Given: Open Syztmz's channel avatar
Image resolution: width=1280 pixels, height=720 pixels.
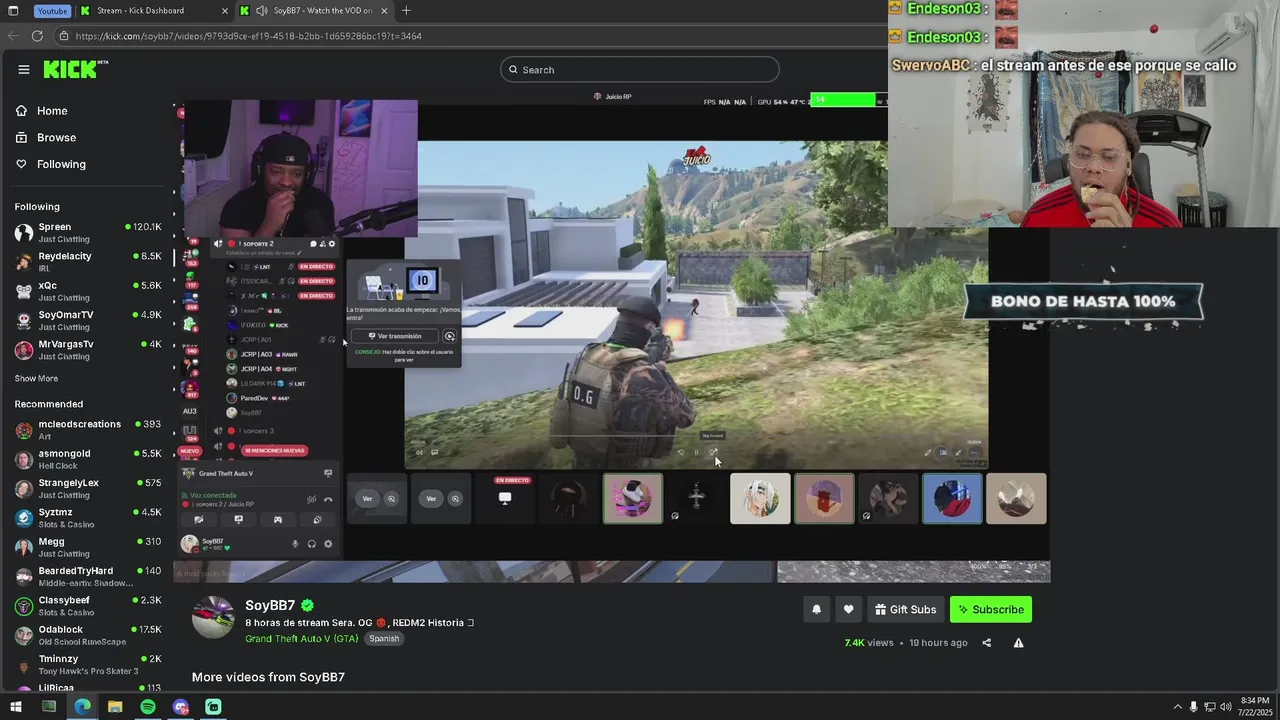Looking at the screenshot, I should click(x=24, y=517).
